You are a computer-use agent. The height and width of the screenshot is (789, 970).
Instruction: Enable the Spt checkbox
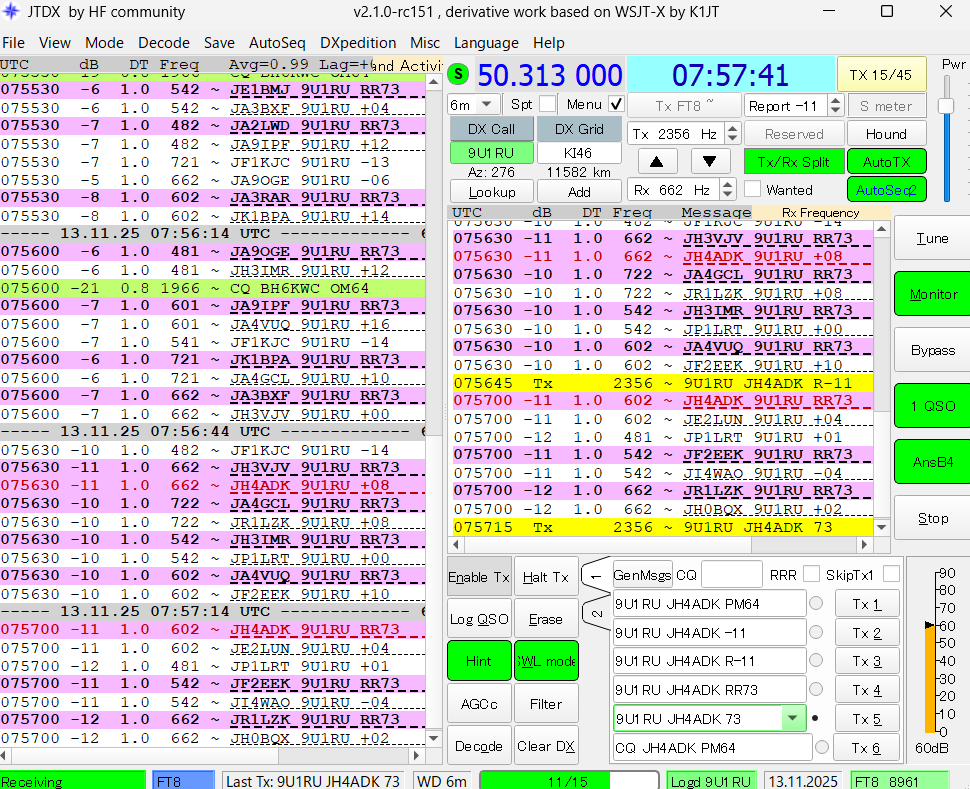[x=547, y=104]
